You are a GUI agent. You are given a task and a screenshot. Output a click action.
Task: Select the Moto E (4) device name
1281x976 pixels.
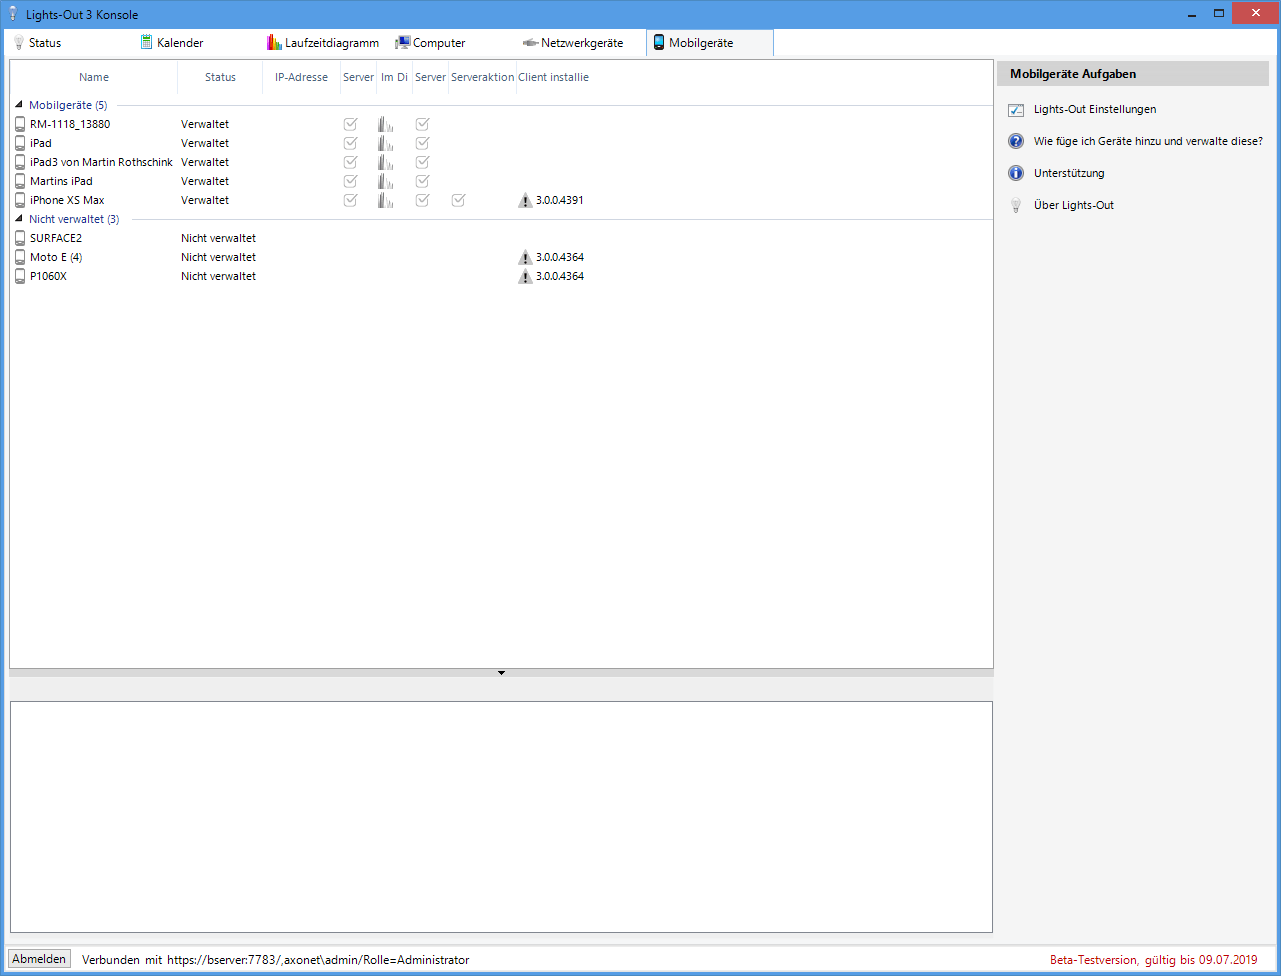click(x=56, y=257)
